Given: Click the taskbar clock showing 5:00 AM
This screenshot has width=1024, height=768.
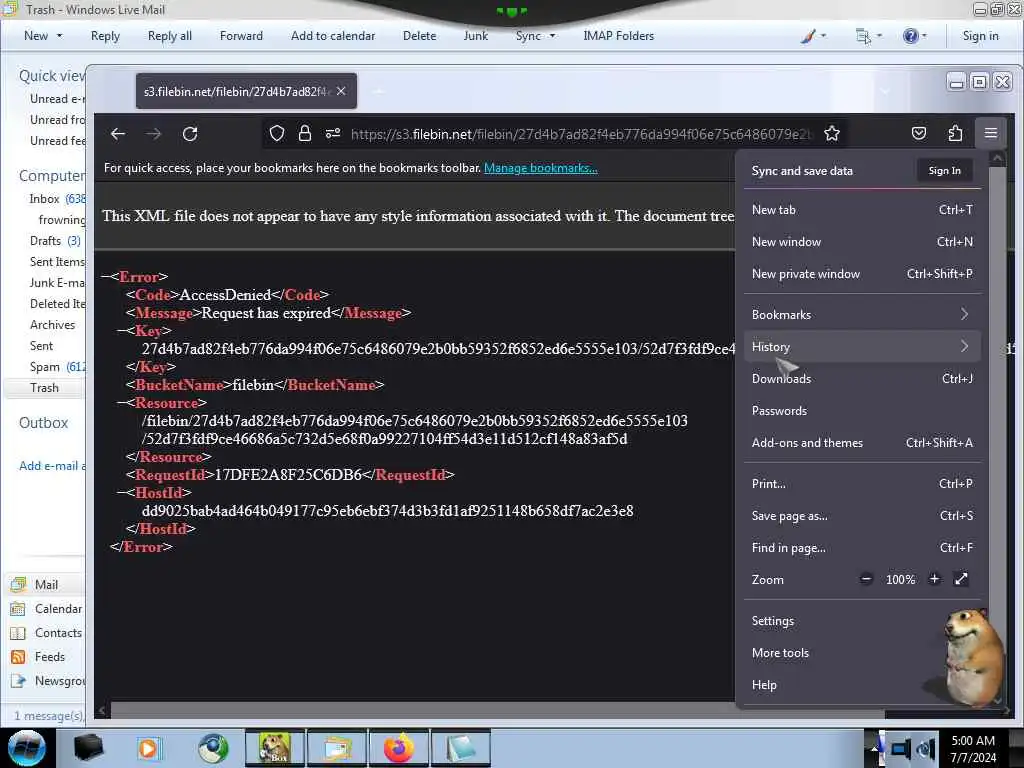Looking at the screenshot, I should tap(973, 748).
